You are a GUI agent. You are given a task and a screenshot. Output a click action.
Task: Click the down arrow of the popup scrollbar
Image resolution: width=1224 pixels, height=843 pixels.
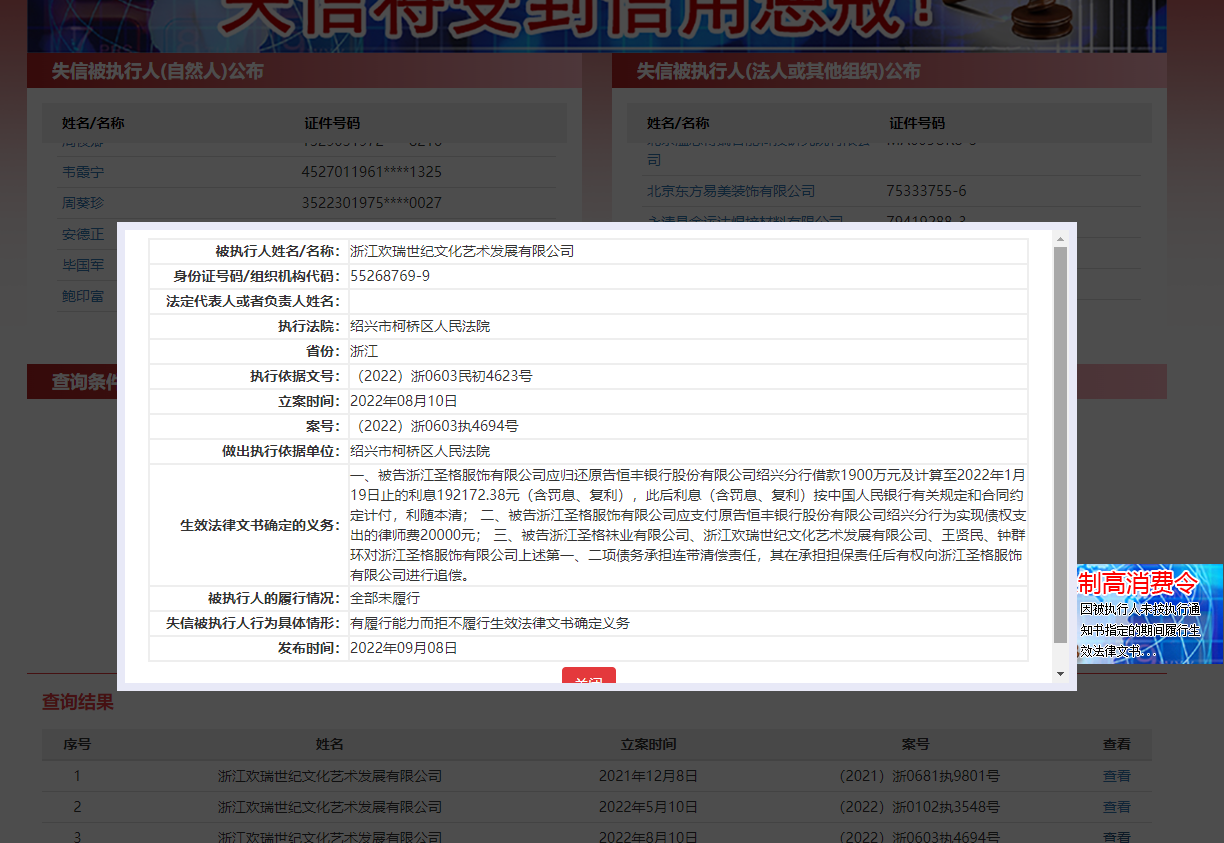click(1060, 674)
